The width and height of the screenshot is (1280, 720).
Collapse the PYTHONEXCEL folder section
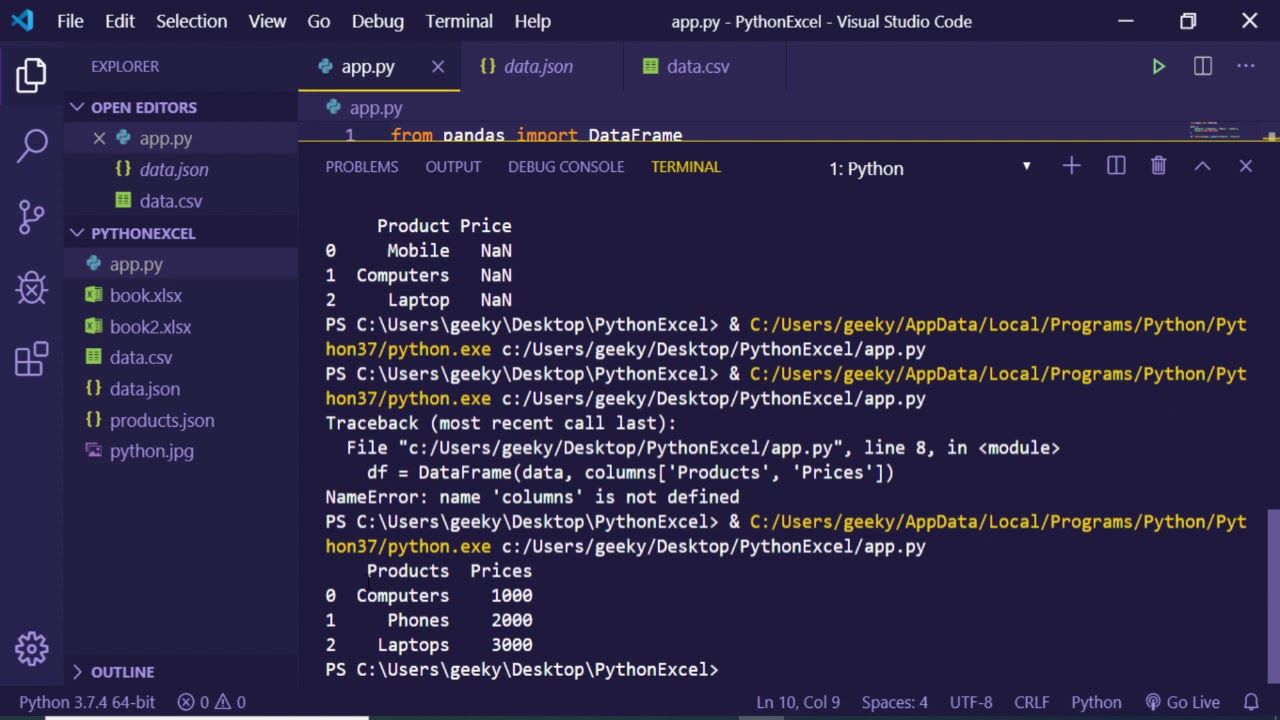143,233
